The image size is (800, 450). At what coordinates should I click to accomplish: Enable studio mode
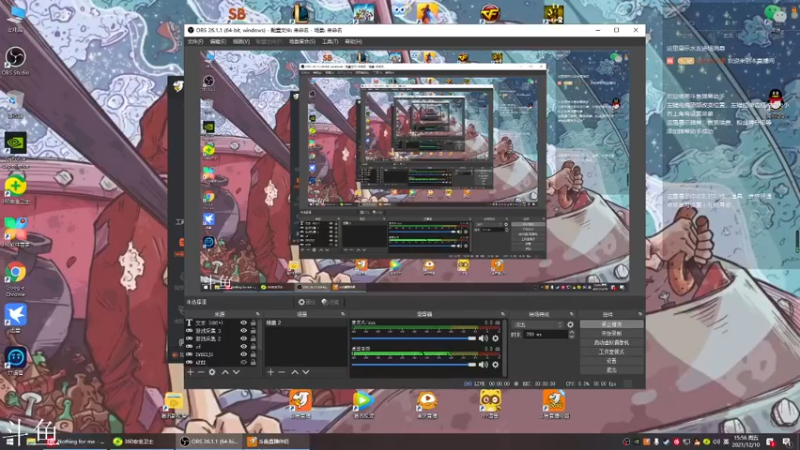tap(611, 352)
